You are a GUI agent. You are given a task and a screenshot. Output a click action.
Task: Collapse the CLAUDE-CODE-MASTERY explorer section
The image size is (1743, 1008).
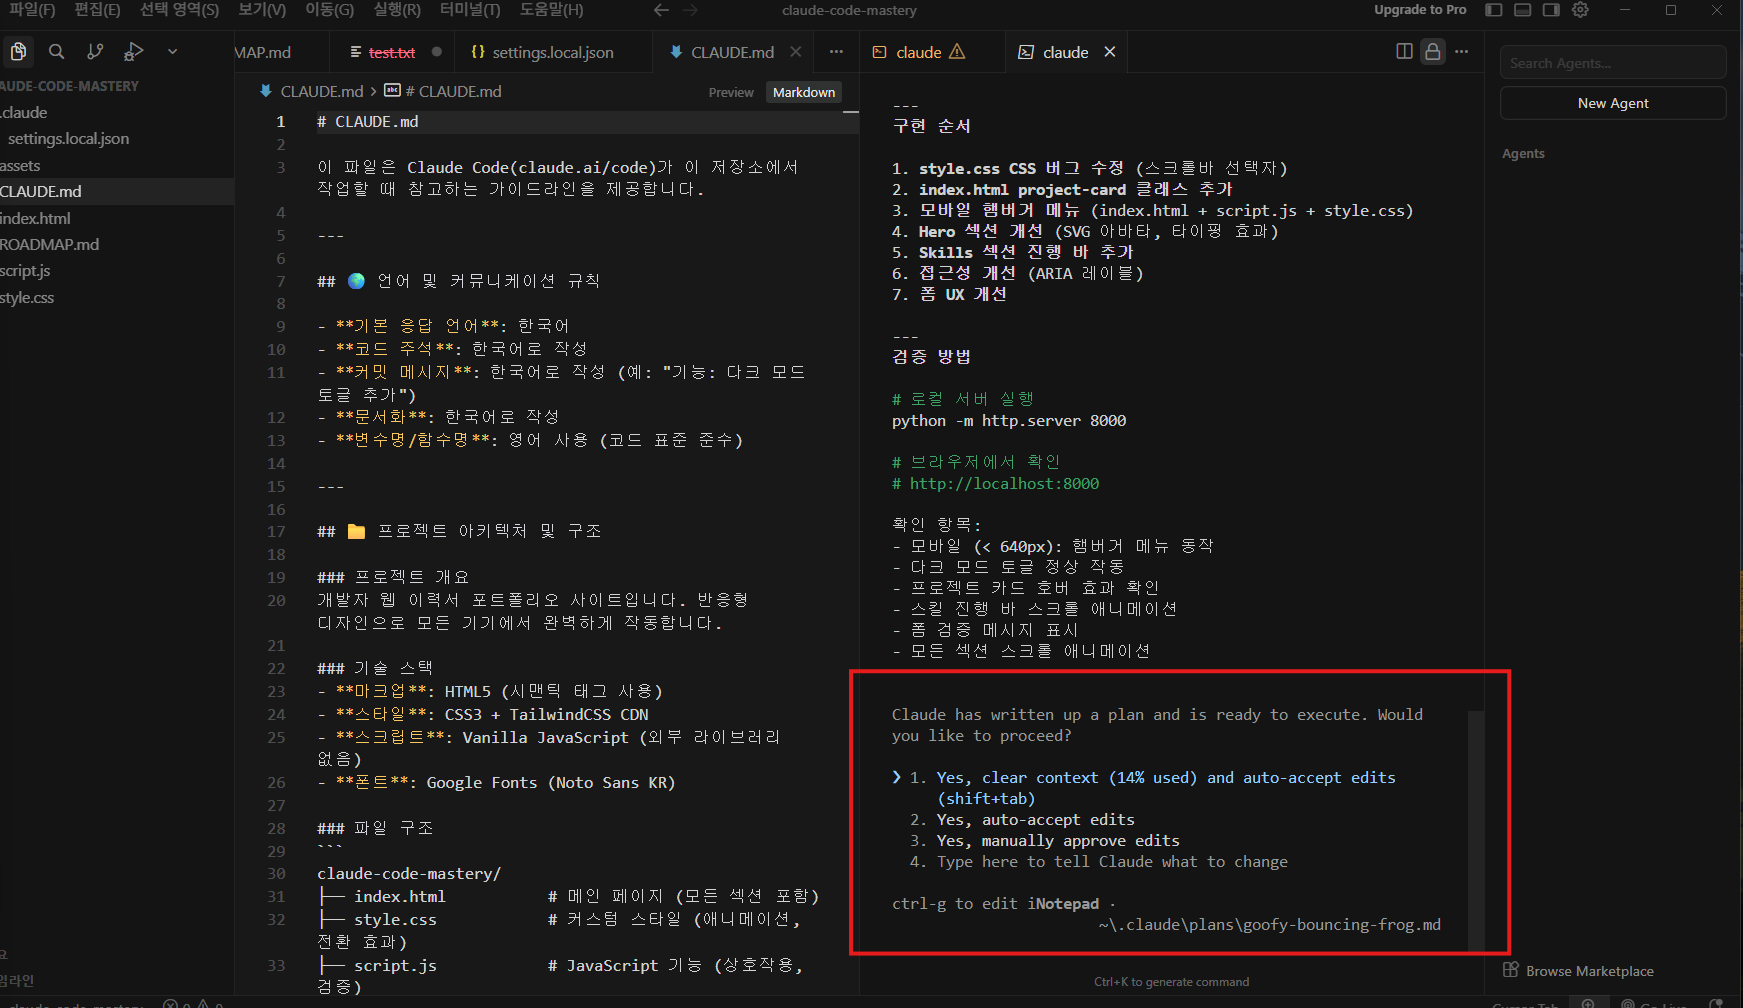pos(69,86)
